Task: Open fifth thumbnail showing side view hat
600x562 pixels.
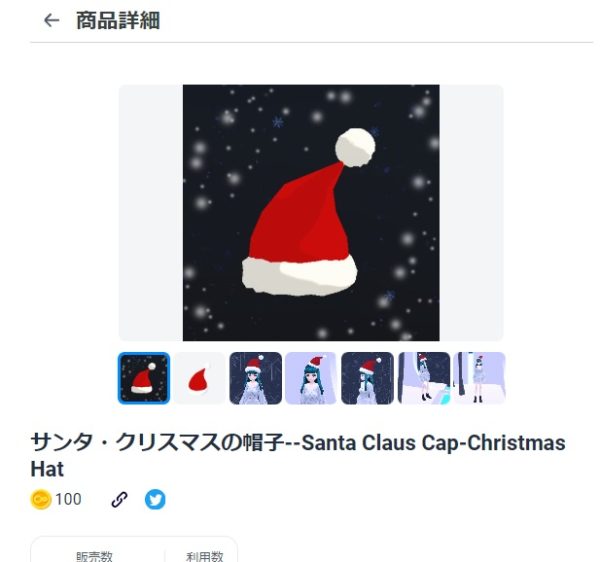Action: 367,378
